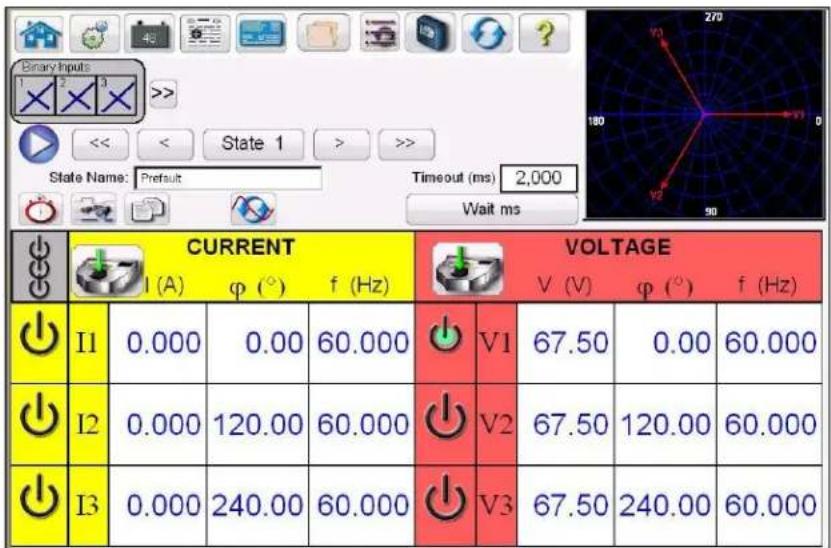Viewport: 831px width, 548px height.
Task: Select V1 phase angle 0.00
Action: tap(666, 343)
